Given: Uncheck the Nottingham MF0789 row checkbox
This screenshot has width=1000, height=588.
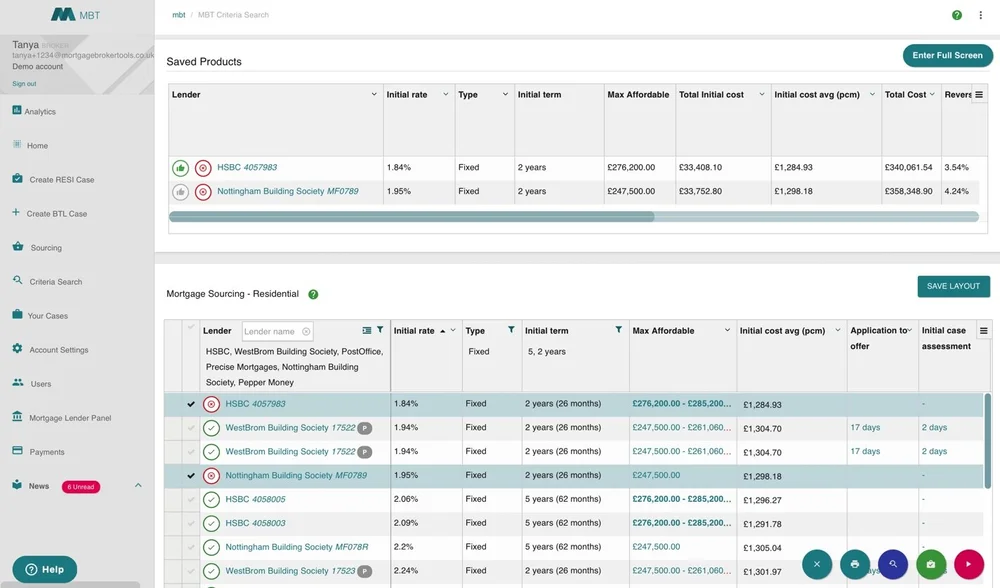Looking at the screenshot, I should pyautogui.click(x=191, y=476).
